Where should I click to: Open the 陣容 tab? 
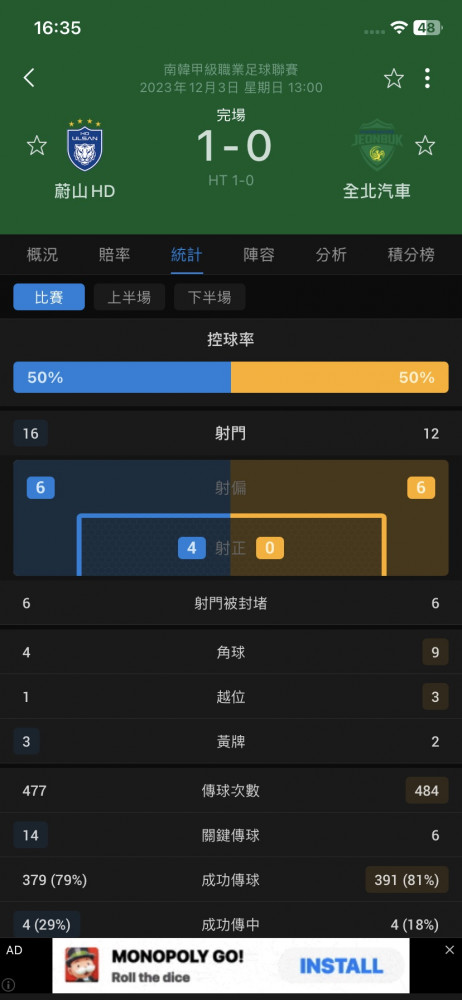click(x=259, y=255)
